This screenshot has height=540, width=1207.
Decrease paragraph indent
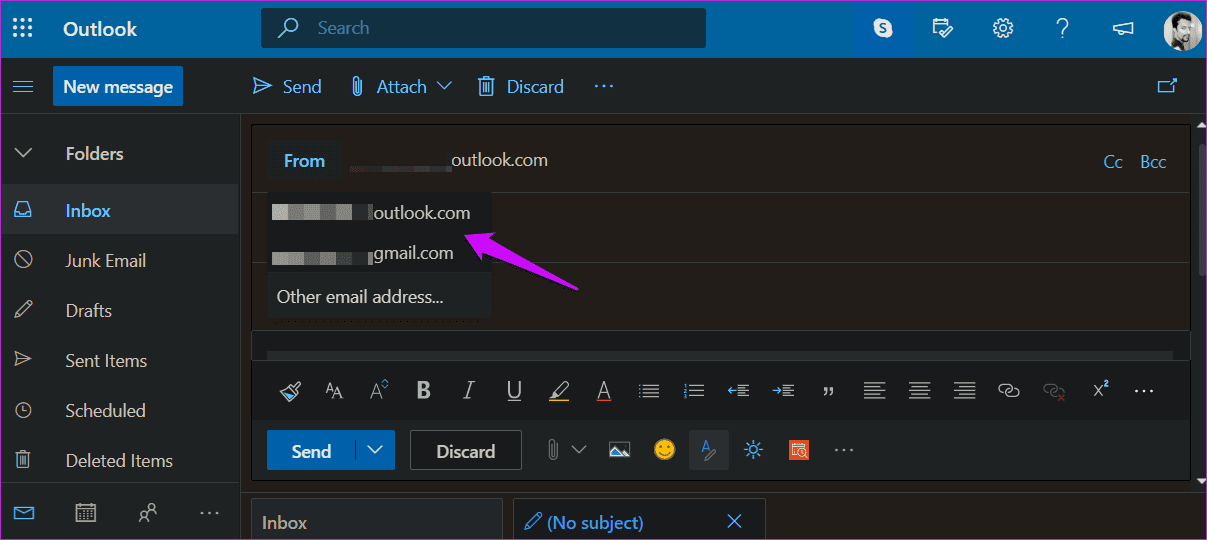click(x=739, y=391)
